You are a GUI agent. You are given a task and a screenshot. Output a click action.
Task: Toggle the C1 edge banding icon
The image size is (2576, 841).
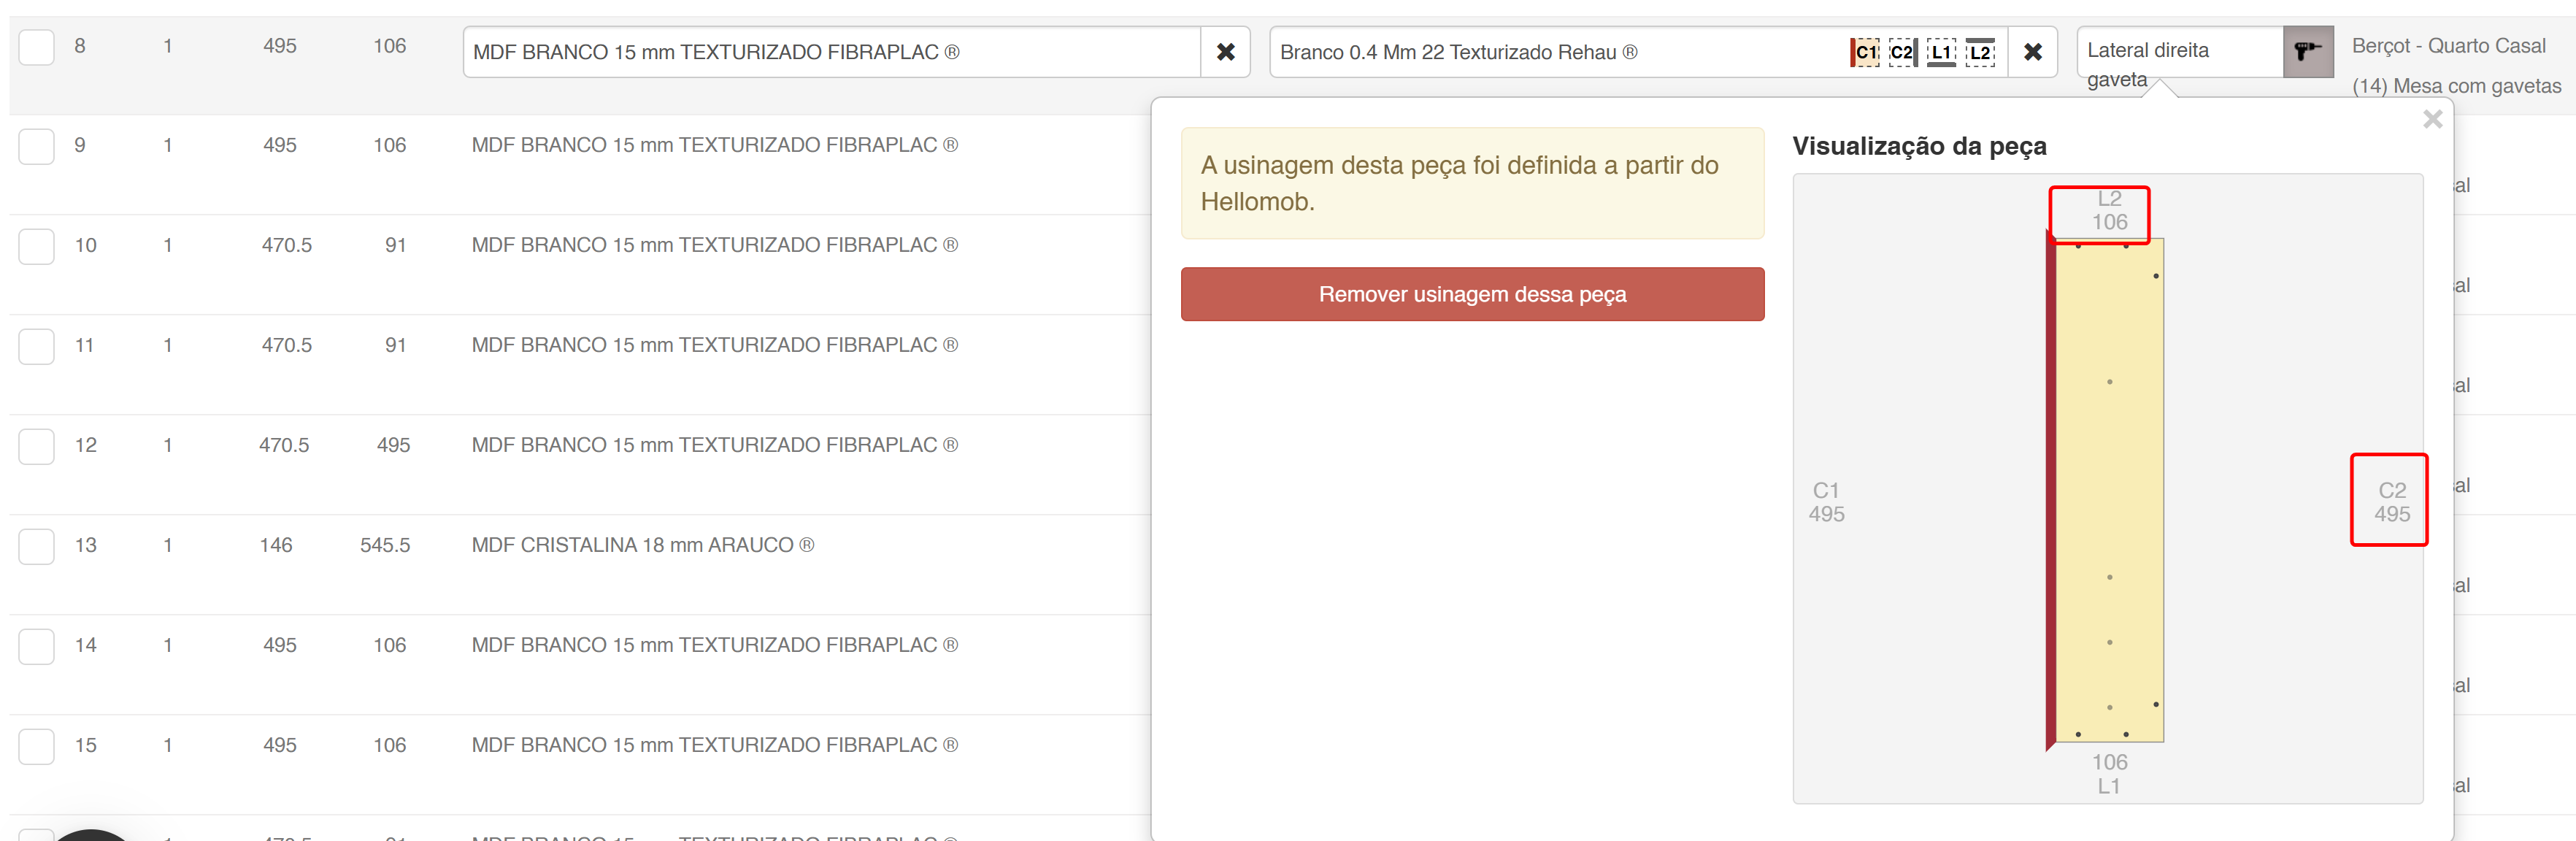coord(1865,52)
